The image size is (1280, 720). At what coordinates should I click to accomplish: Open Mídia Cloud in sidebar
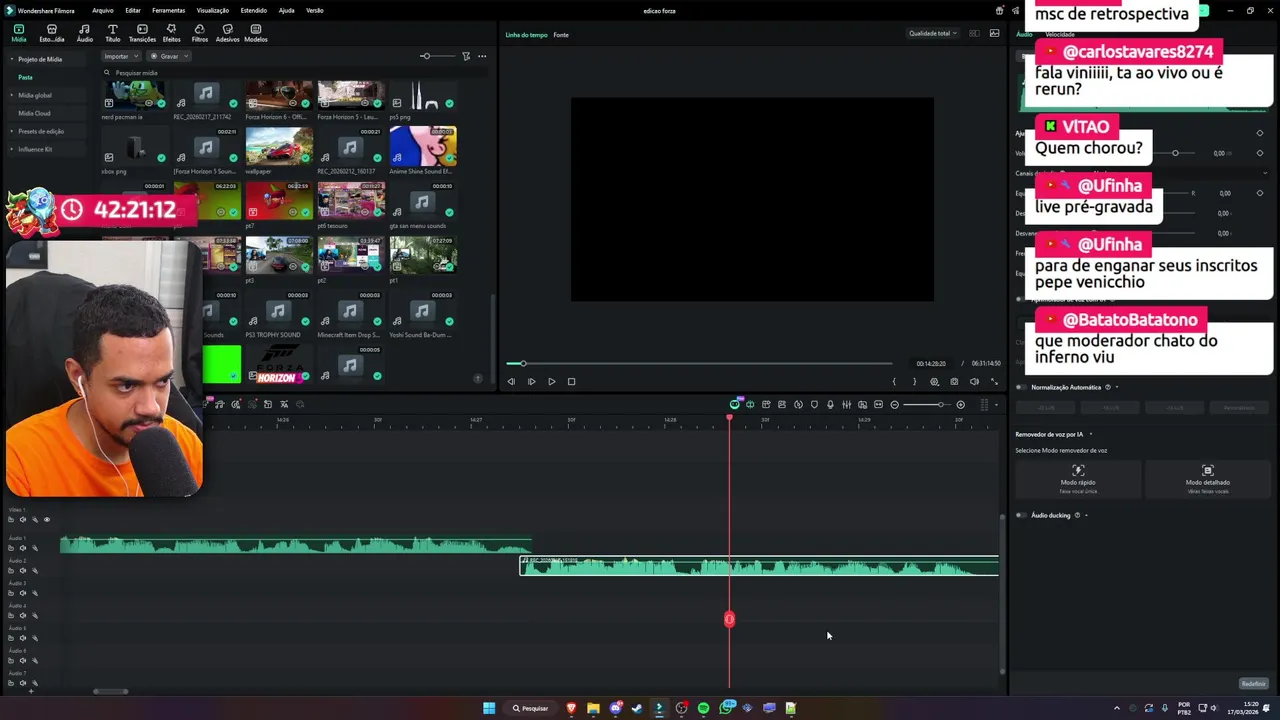click(34, 113)
